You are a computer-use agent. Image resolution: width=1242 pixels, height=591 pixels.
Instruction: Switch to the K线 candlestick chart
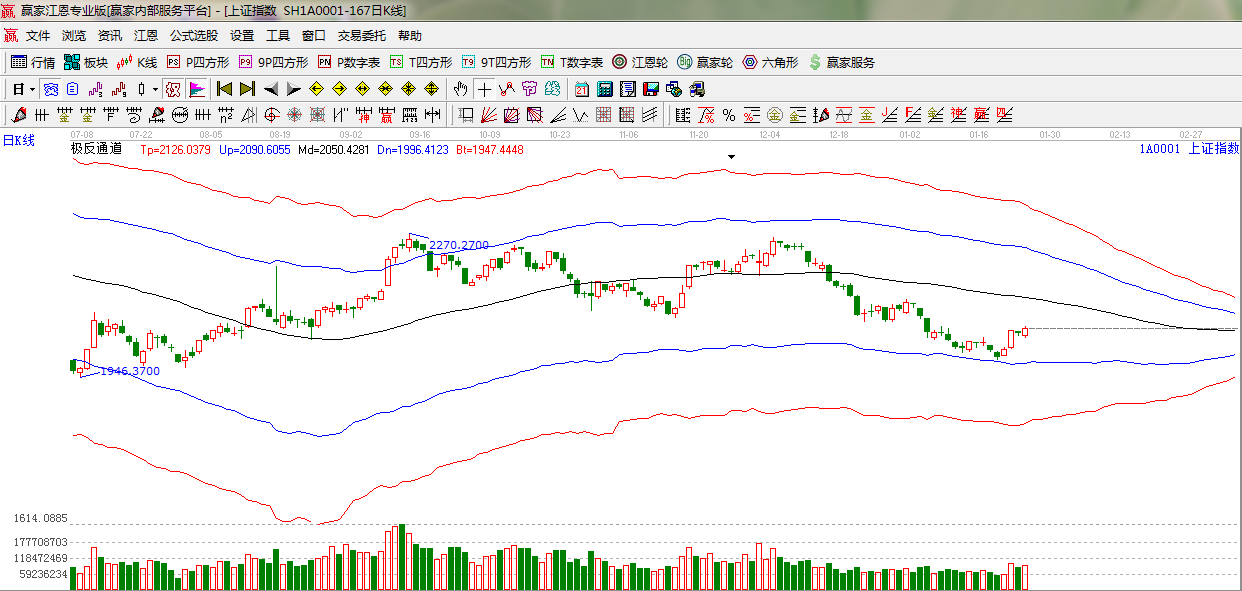click(137, 62)
